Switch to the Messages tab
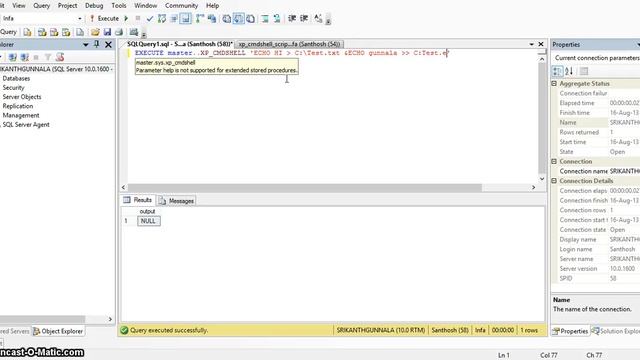640x360 pixels. [x=177, y=201]
